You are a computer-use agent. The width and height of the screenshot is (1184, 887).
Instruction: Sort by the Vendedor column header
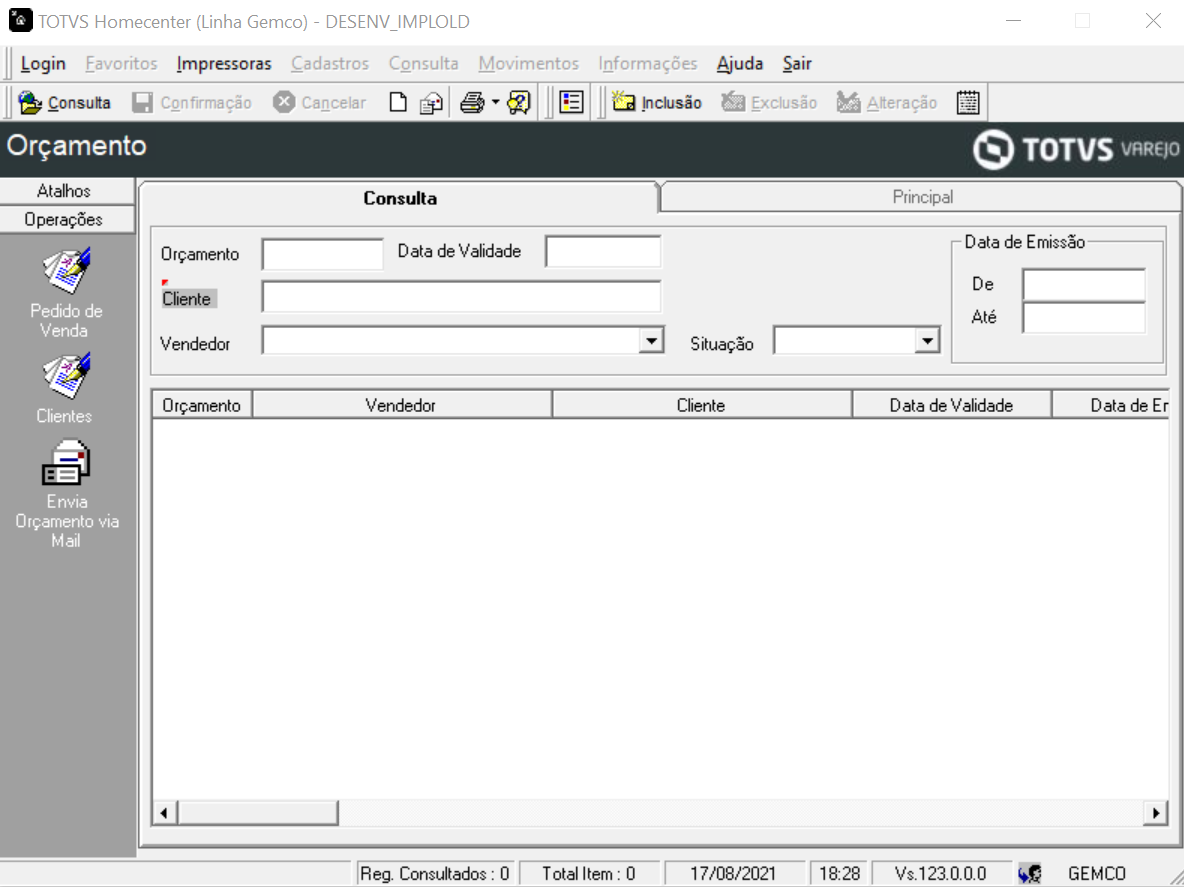coord(401,405)
